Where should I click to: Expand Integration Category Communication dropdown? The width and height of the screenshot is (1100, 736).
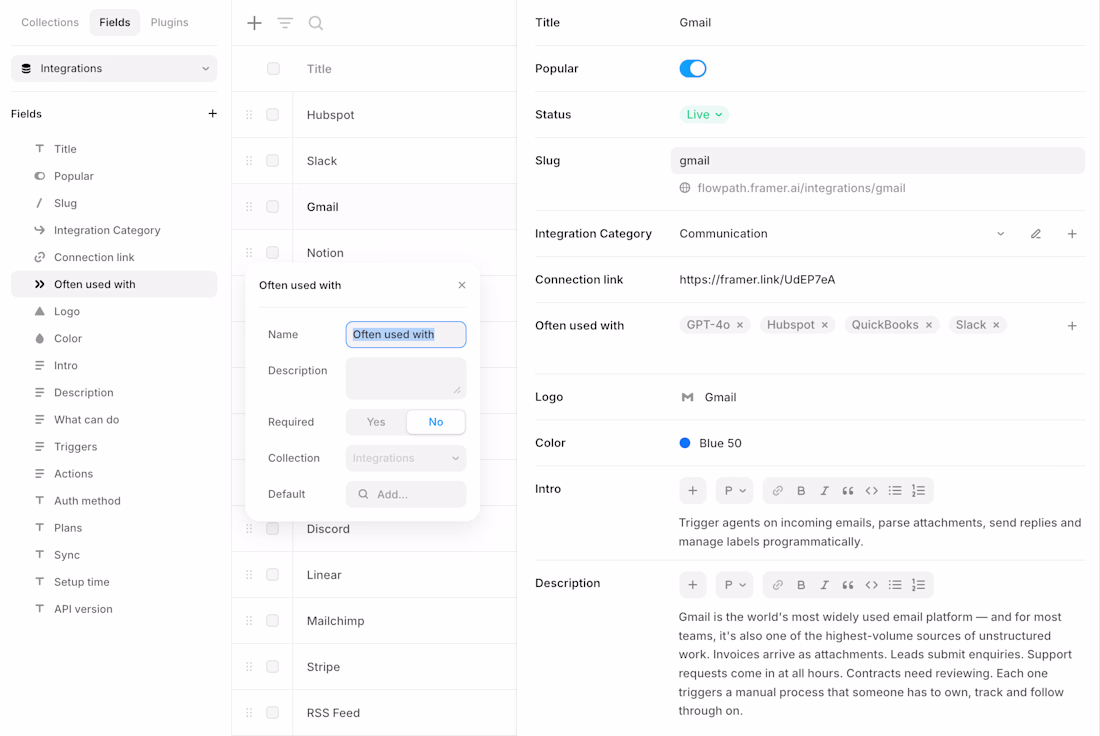pyautogui.click(x=1000, y=234)
